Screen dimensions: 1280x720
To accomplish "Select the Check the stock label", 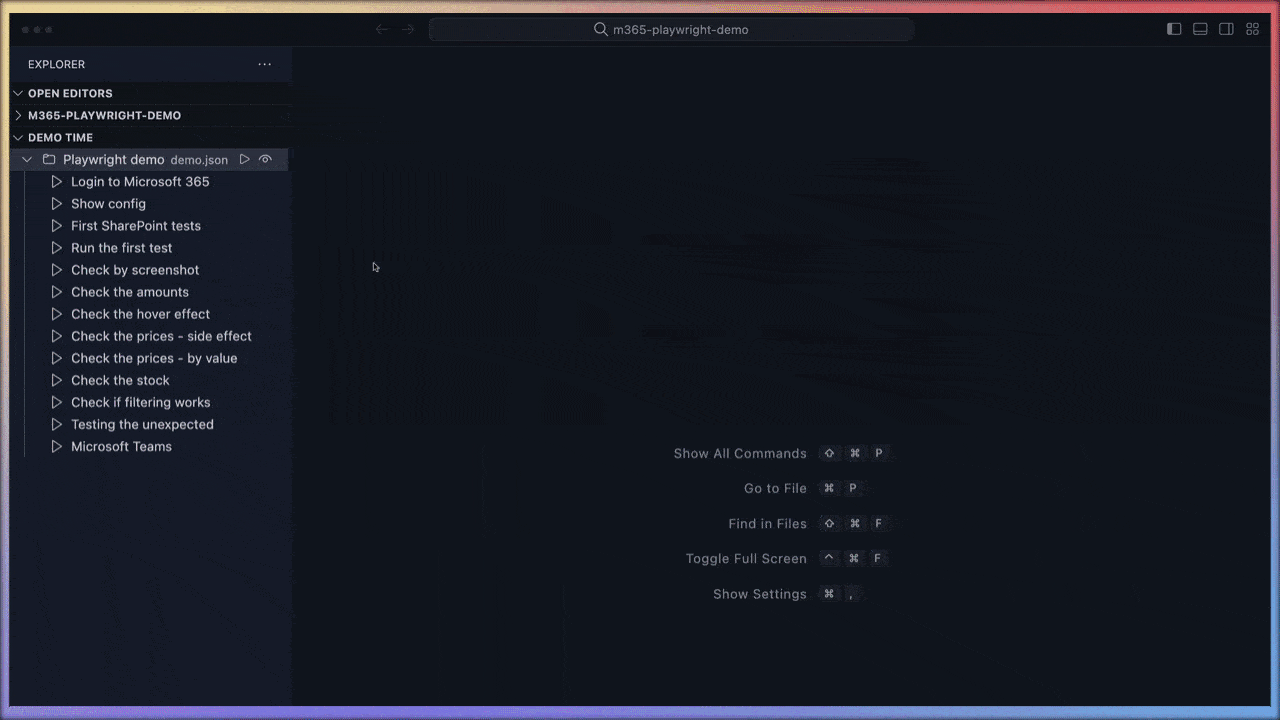I will coord(120,380).
